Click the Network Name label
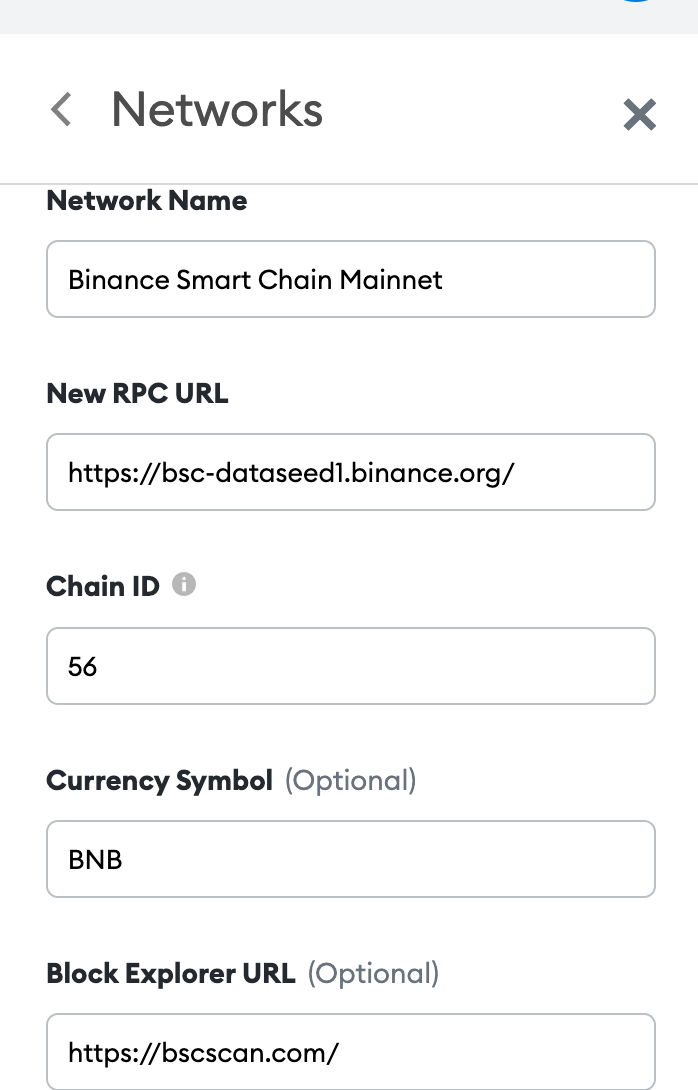This screenshot has height=1090, width=698. tap(147, 201)
